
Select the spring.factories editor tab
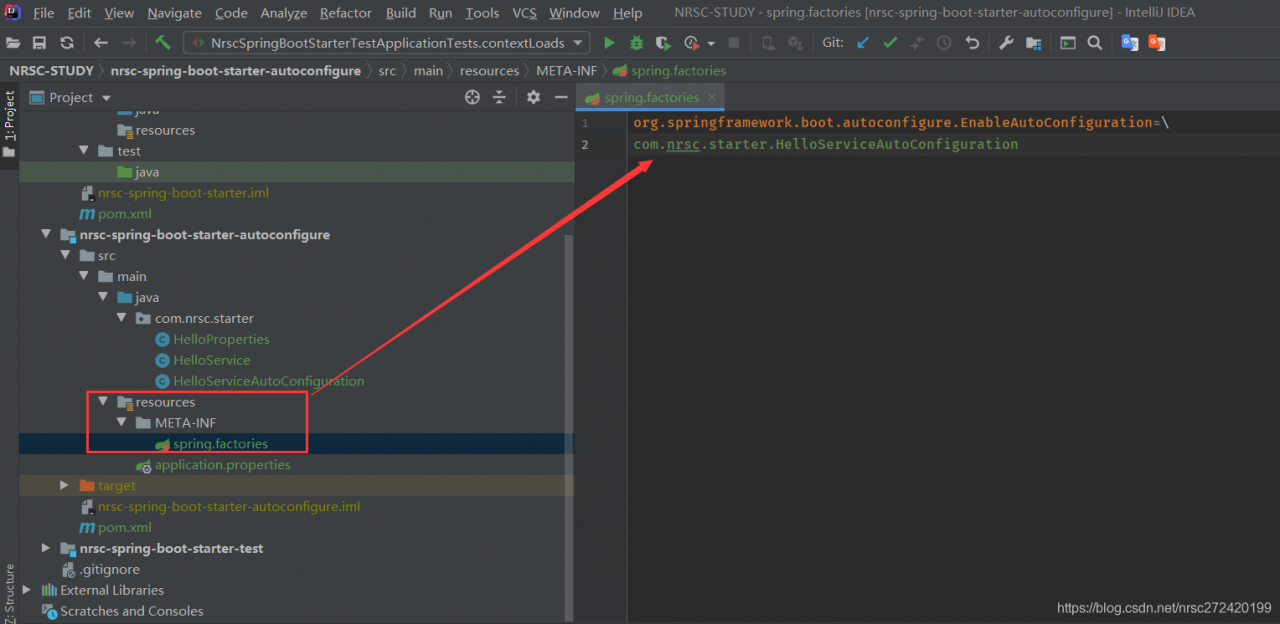tap(650, 97)
